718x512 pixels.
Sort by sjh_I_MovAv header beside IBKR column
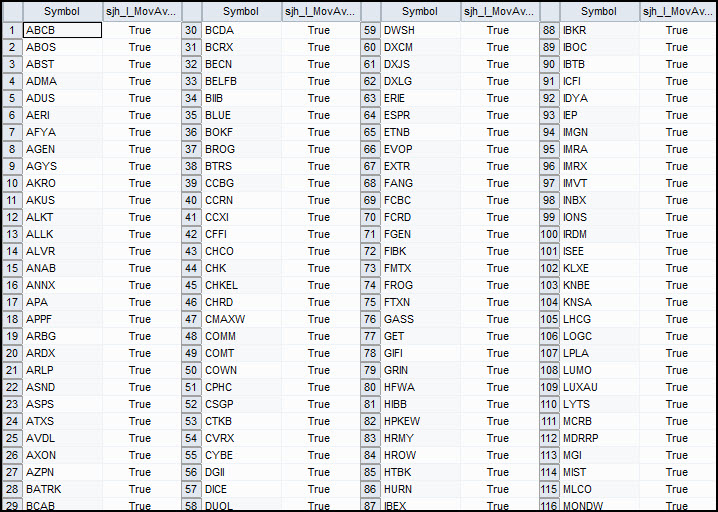pyautogui.click(x=678, y=11)
